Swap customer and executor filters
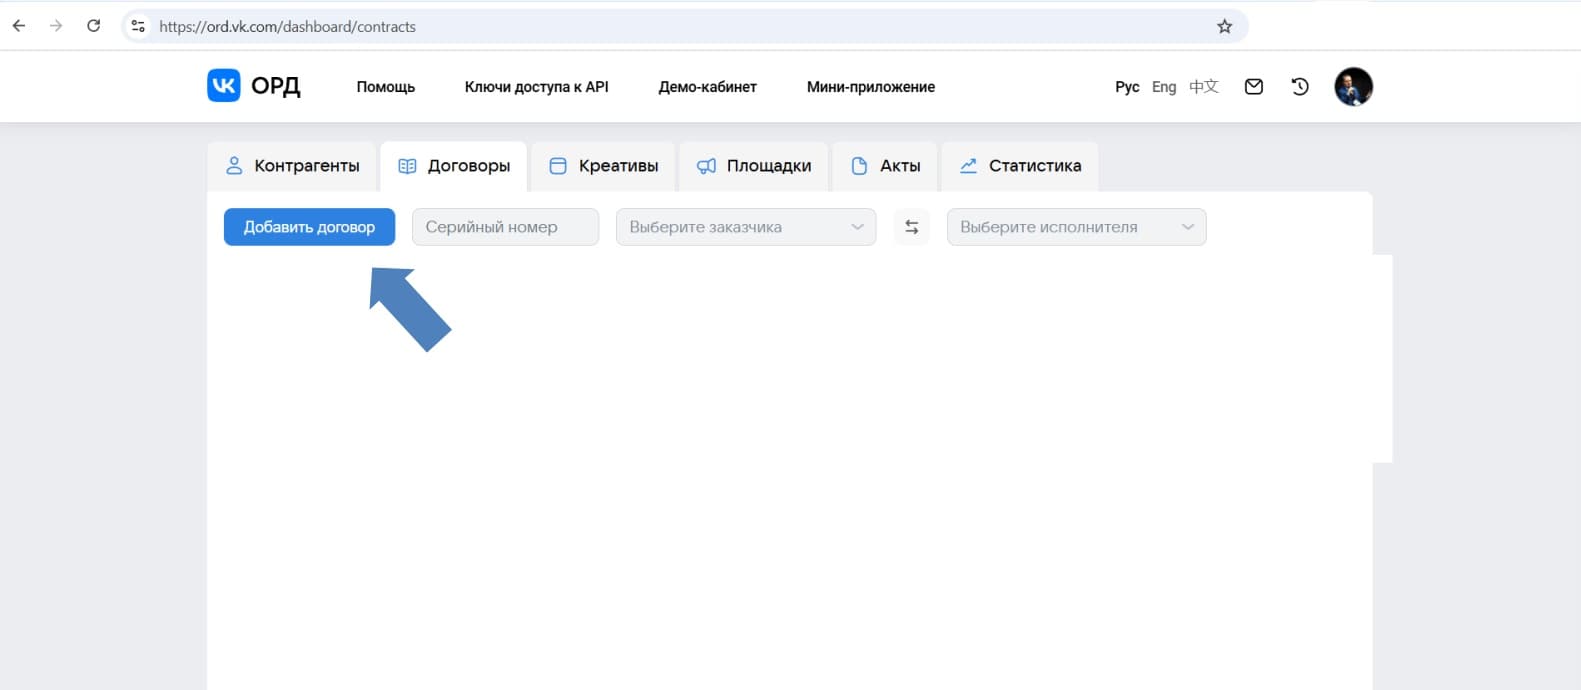 click(911, 227)
